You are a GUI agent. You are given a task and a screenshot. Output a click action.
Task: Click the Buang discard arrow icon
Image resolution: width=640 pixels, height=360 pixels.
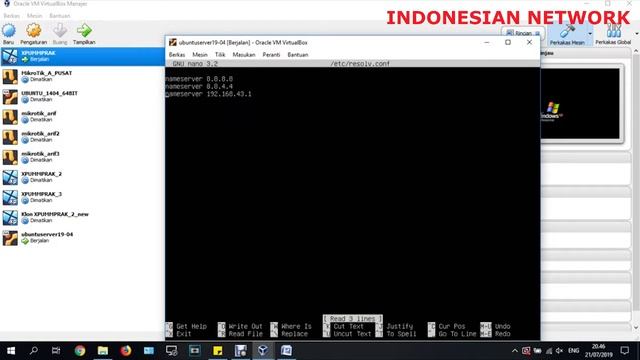60,30
